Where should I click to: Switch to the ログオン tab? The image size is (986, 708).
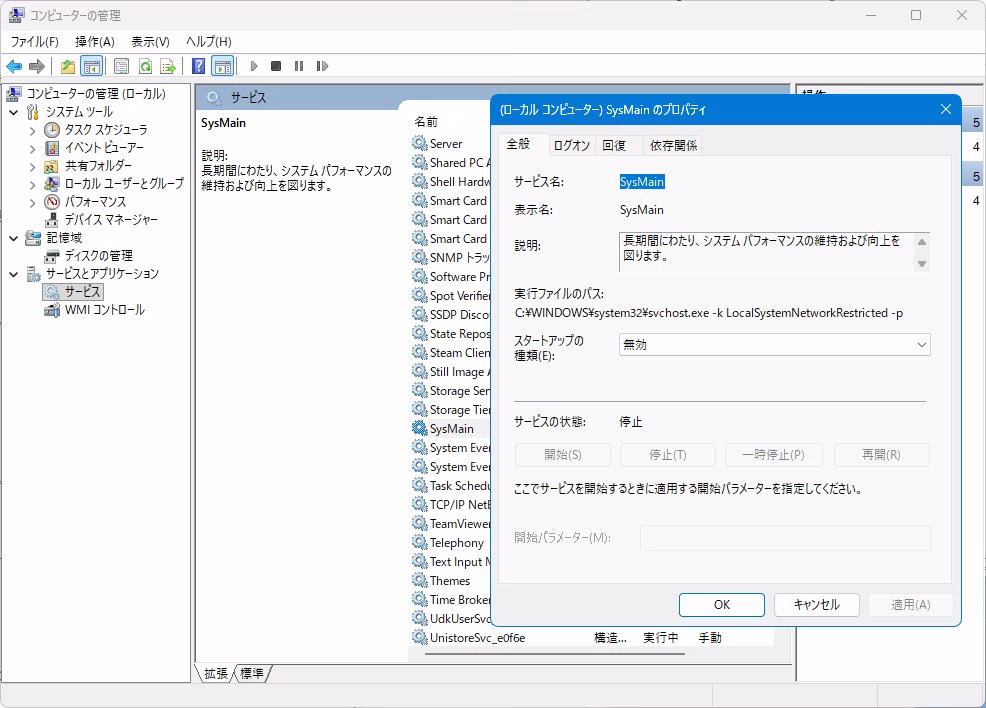(x=572, y=145)
